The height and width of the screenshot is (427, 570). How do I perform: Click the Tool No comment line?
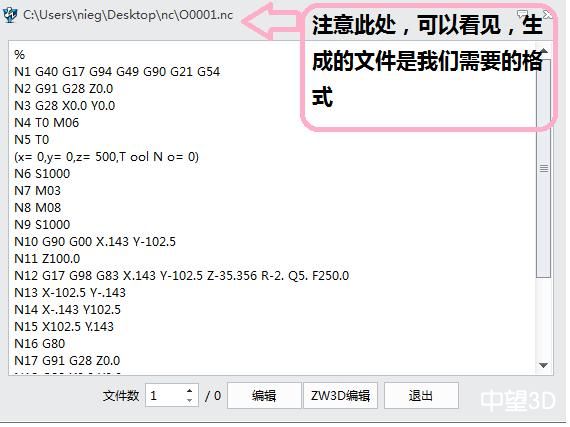click(x=107, y=157)
